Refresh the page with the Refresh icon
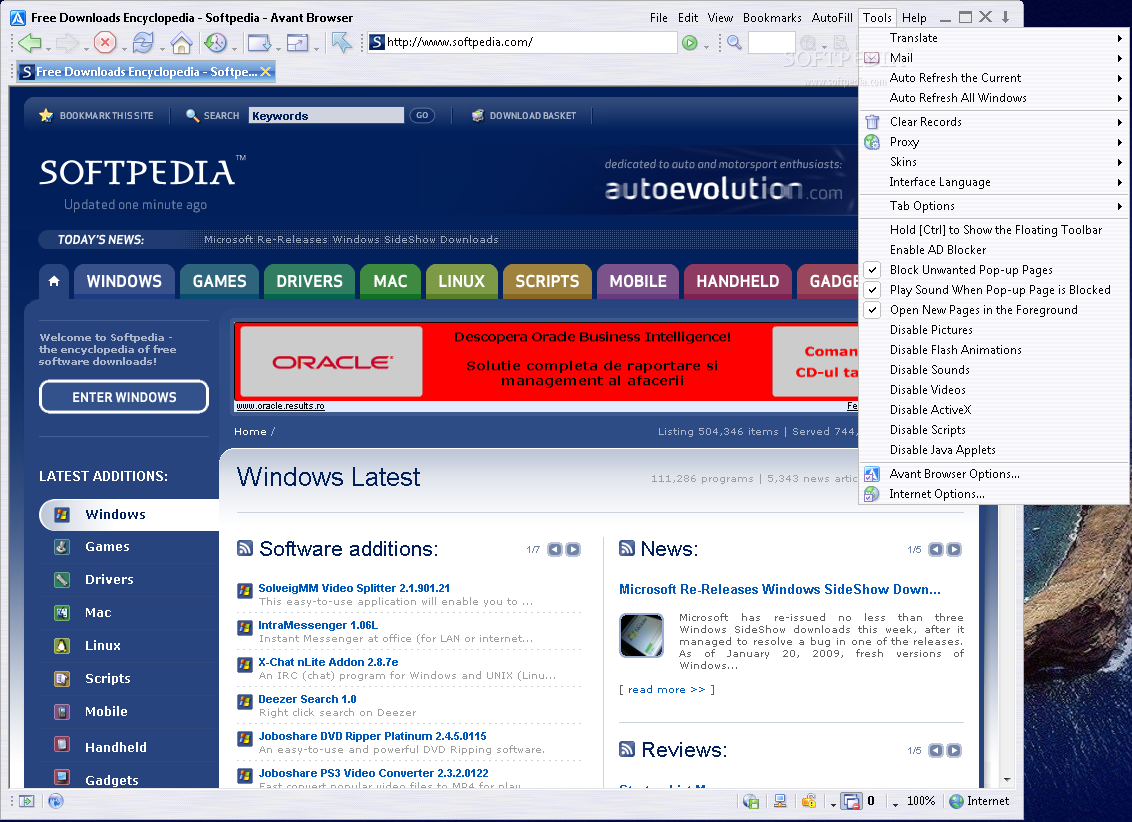Viewport: 1132px width, 822px height. (143, 43)
